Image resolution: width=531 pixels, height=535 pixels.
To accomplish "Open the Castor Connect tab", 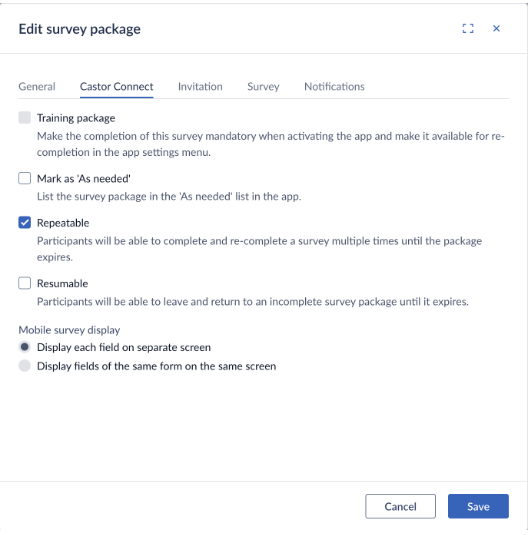I will (x=117, y=87).
